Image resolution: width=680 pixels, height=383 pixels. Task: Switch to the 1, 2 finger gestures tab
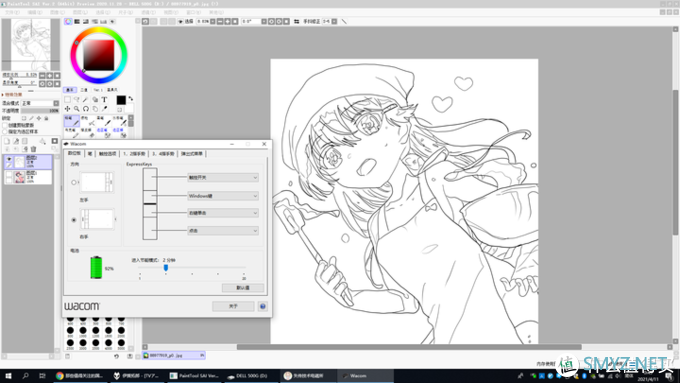click(134, 154)
